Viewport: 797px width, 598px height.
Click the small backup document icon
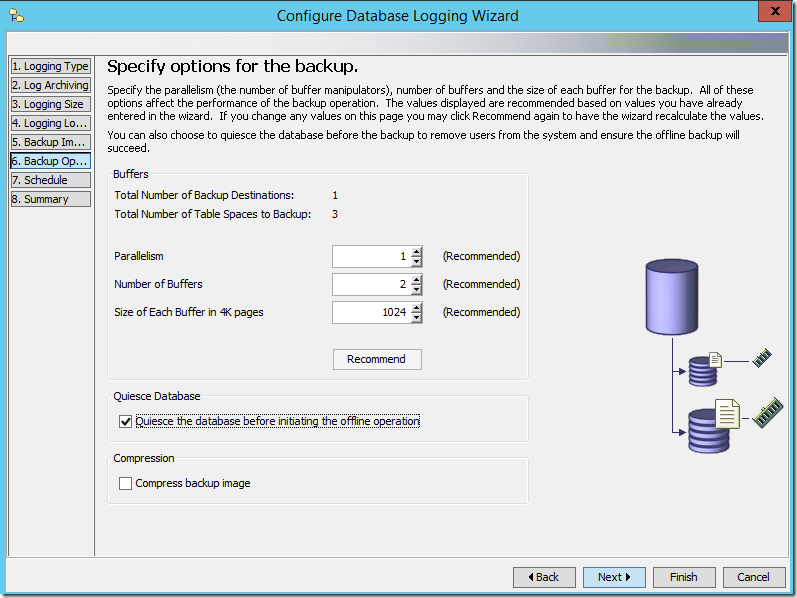pyautogui.click(x=715, y=358)
